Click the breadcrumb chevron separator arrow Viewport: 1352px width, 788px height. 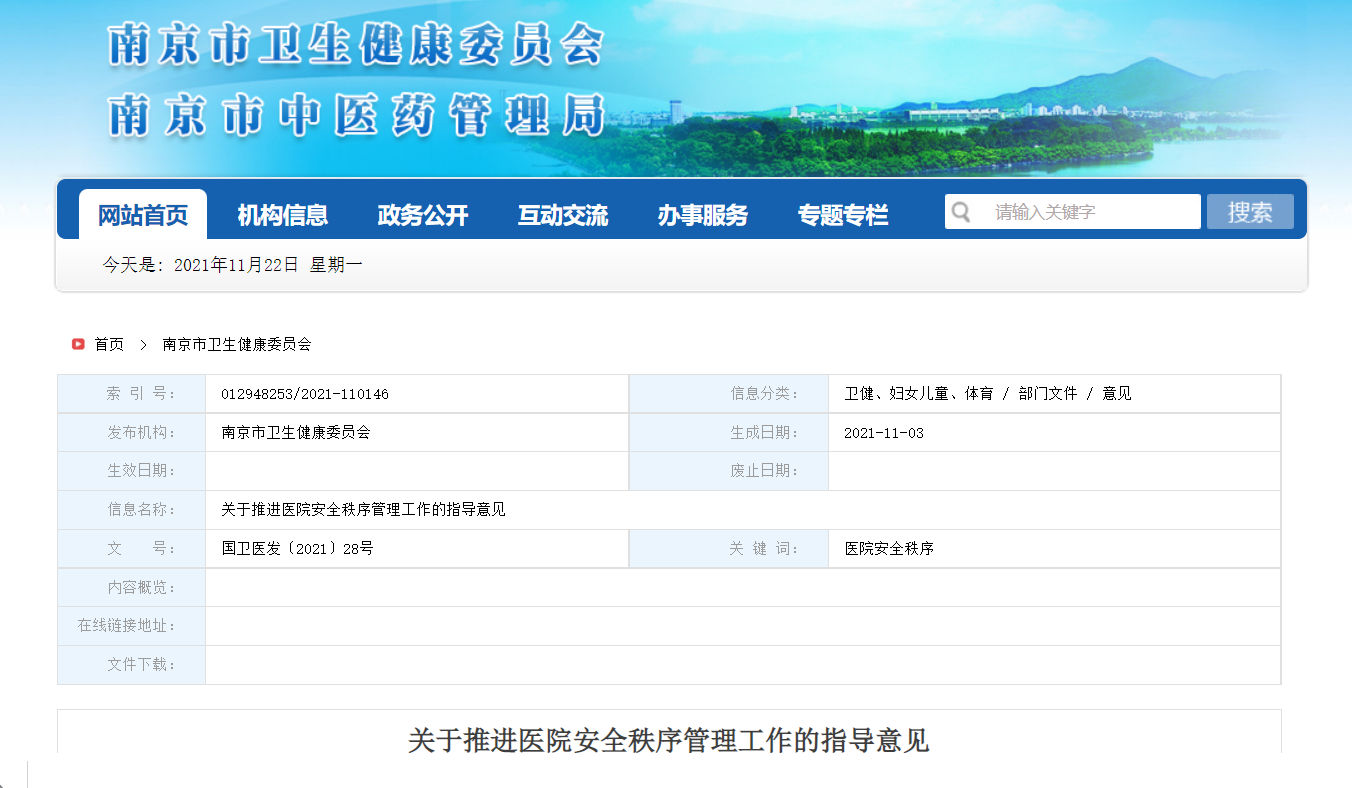tap(143, 344)
